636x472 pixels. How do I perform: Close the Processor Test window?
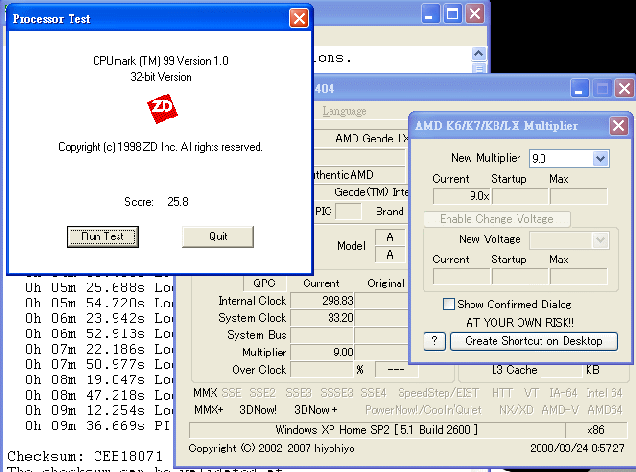(x=299, y=18)
